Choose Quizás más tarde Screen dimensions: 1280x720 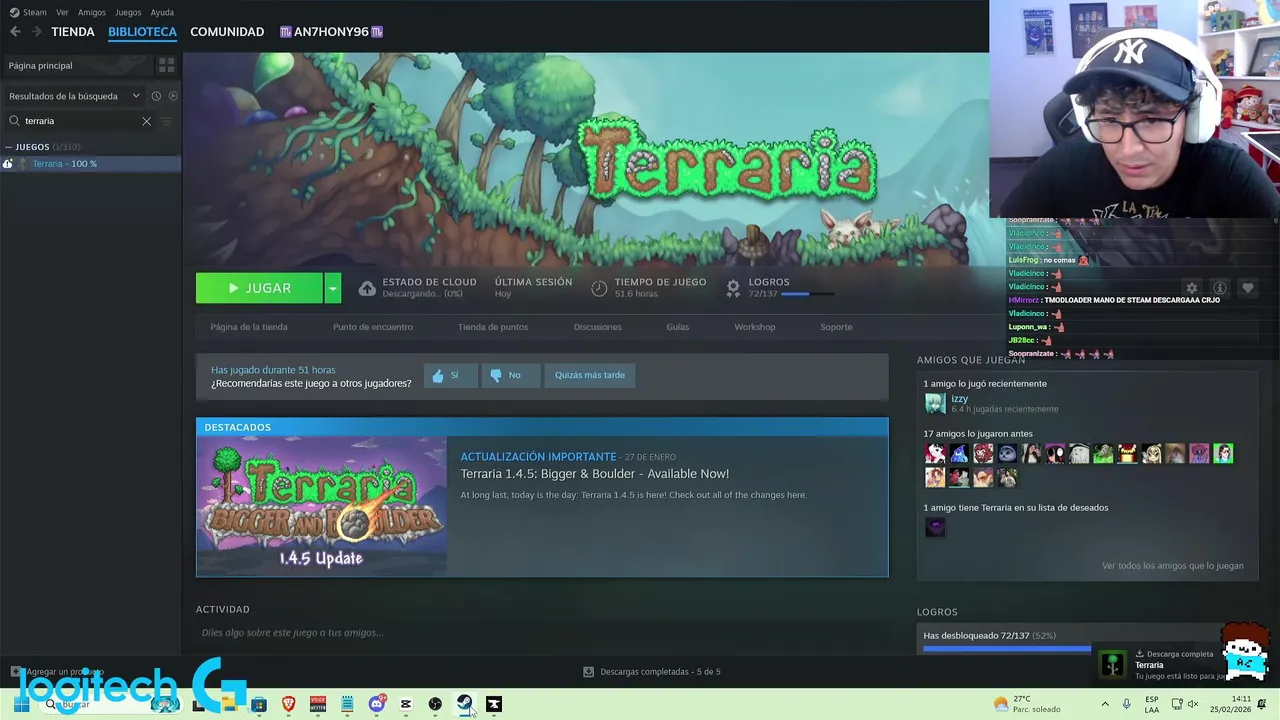(590, 375)
